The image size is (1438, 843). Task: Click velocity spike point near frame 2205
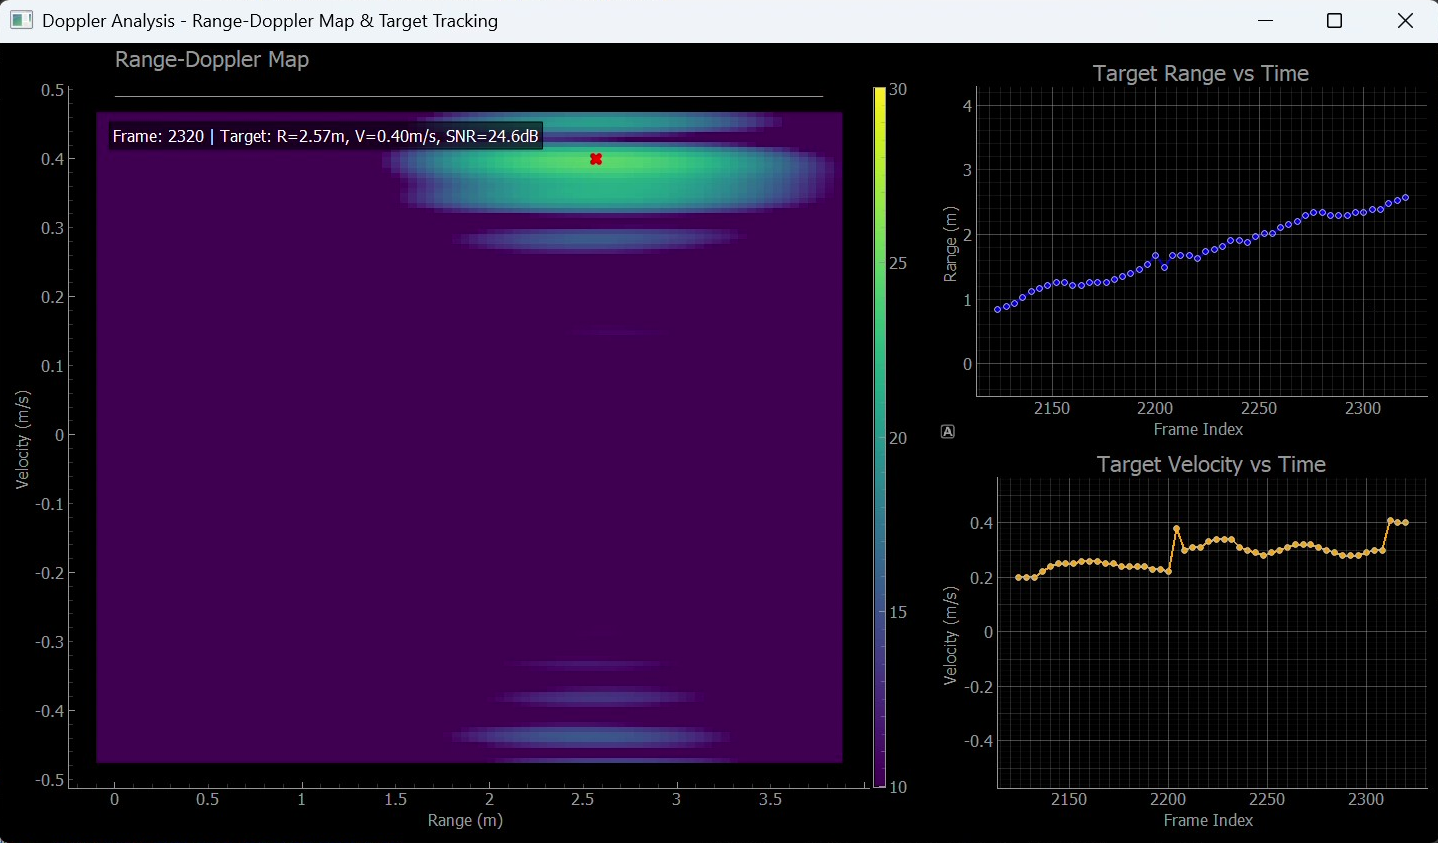tap(1176, 528)
